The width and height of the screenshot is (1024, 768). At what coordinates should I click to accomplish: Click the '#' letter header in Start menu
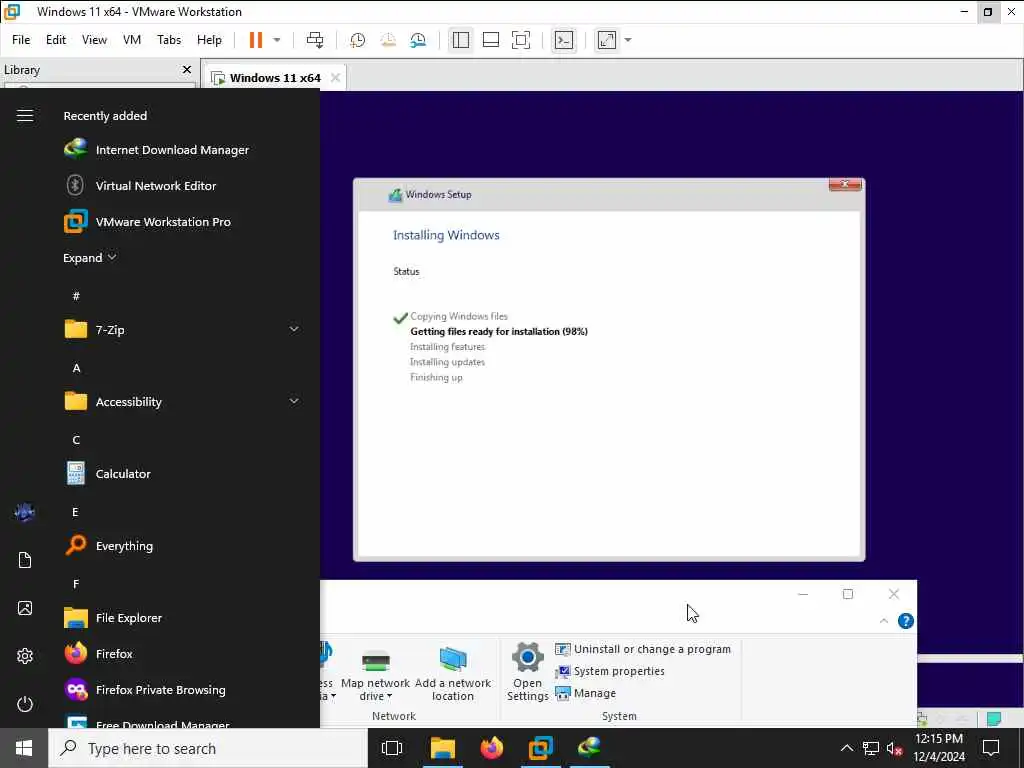76,296
